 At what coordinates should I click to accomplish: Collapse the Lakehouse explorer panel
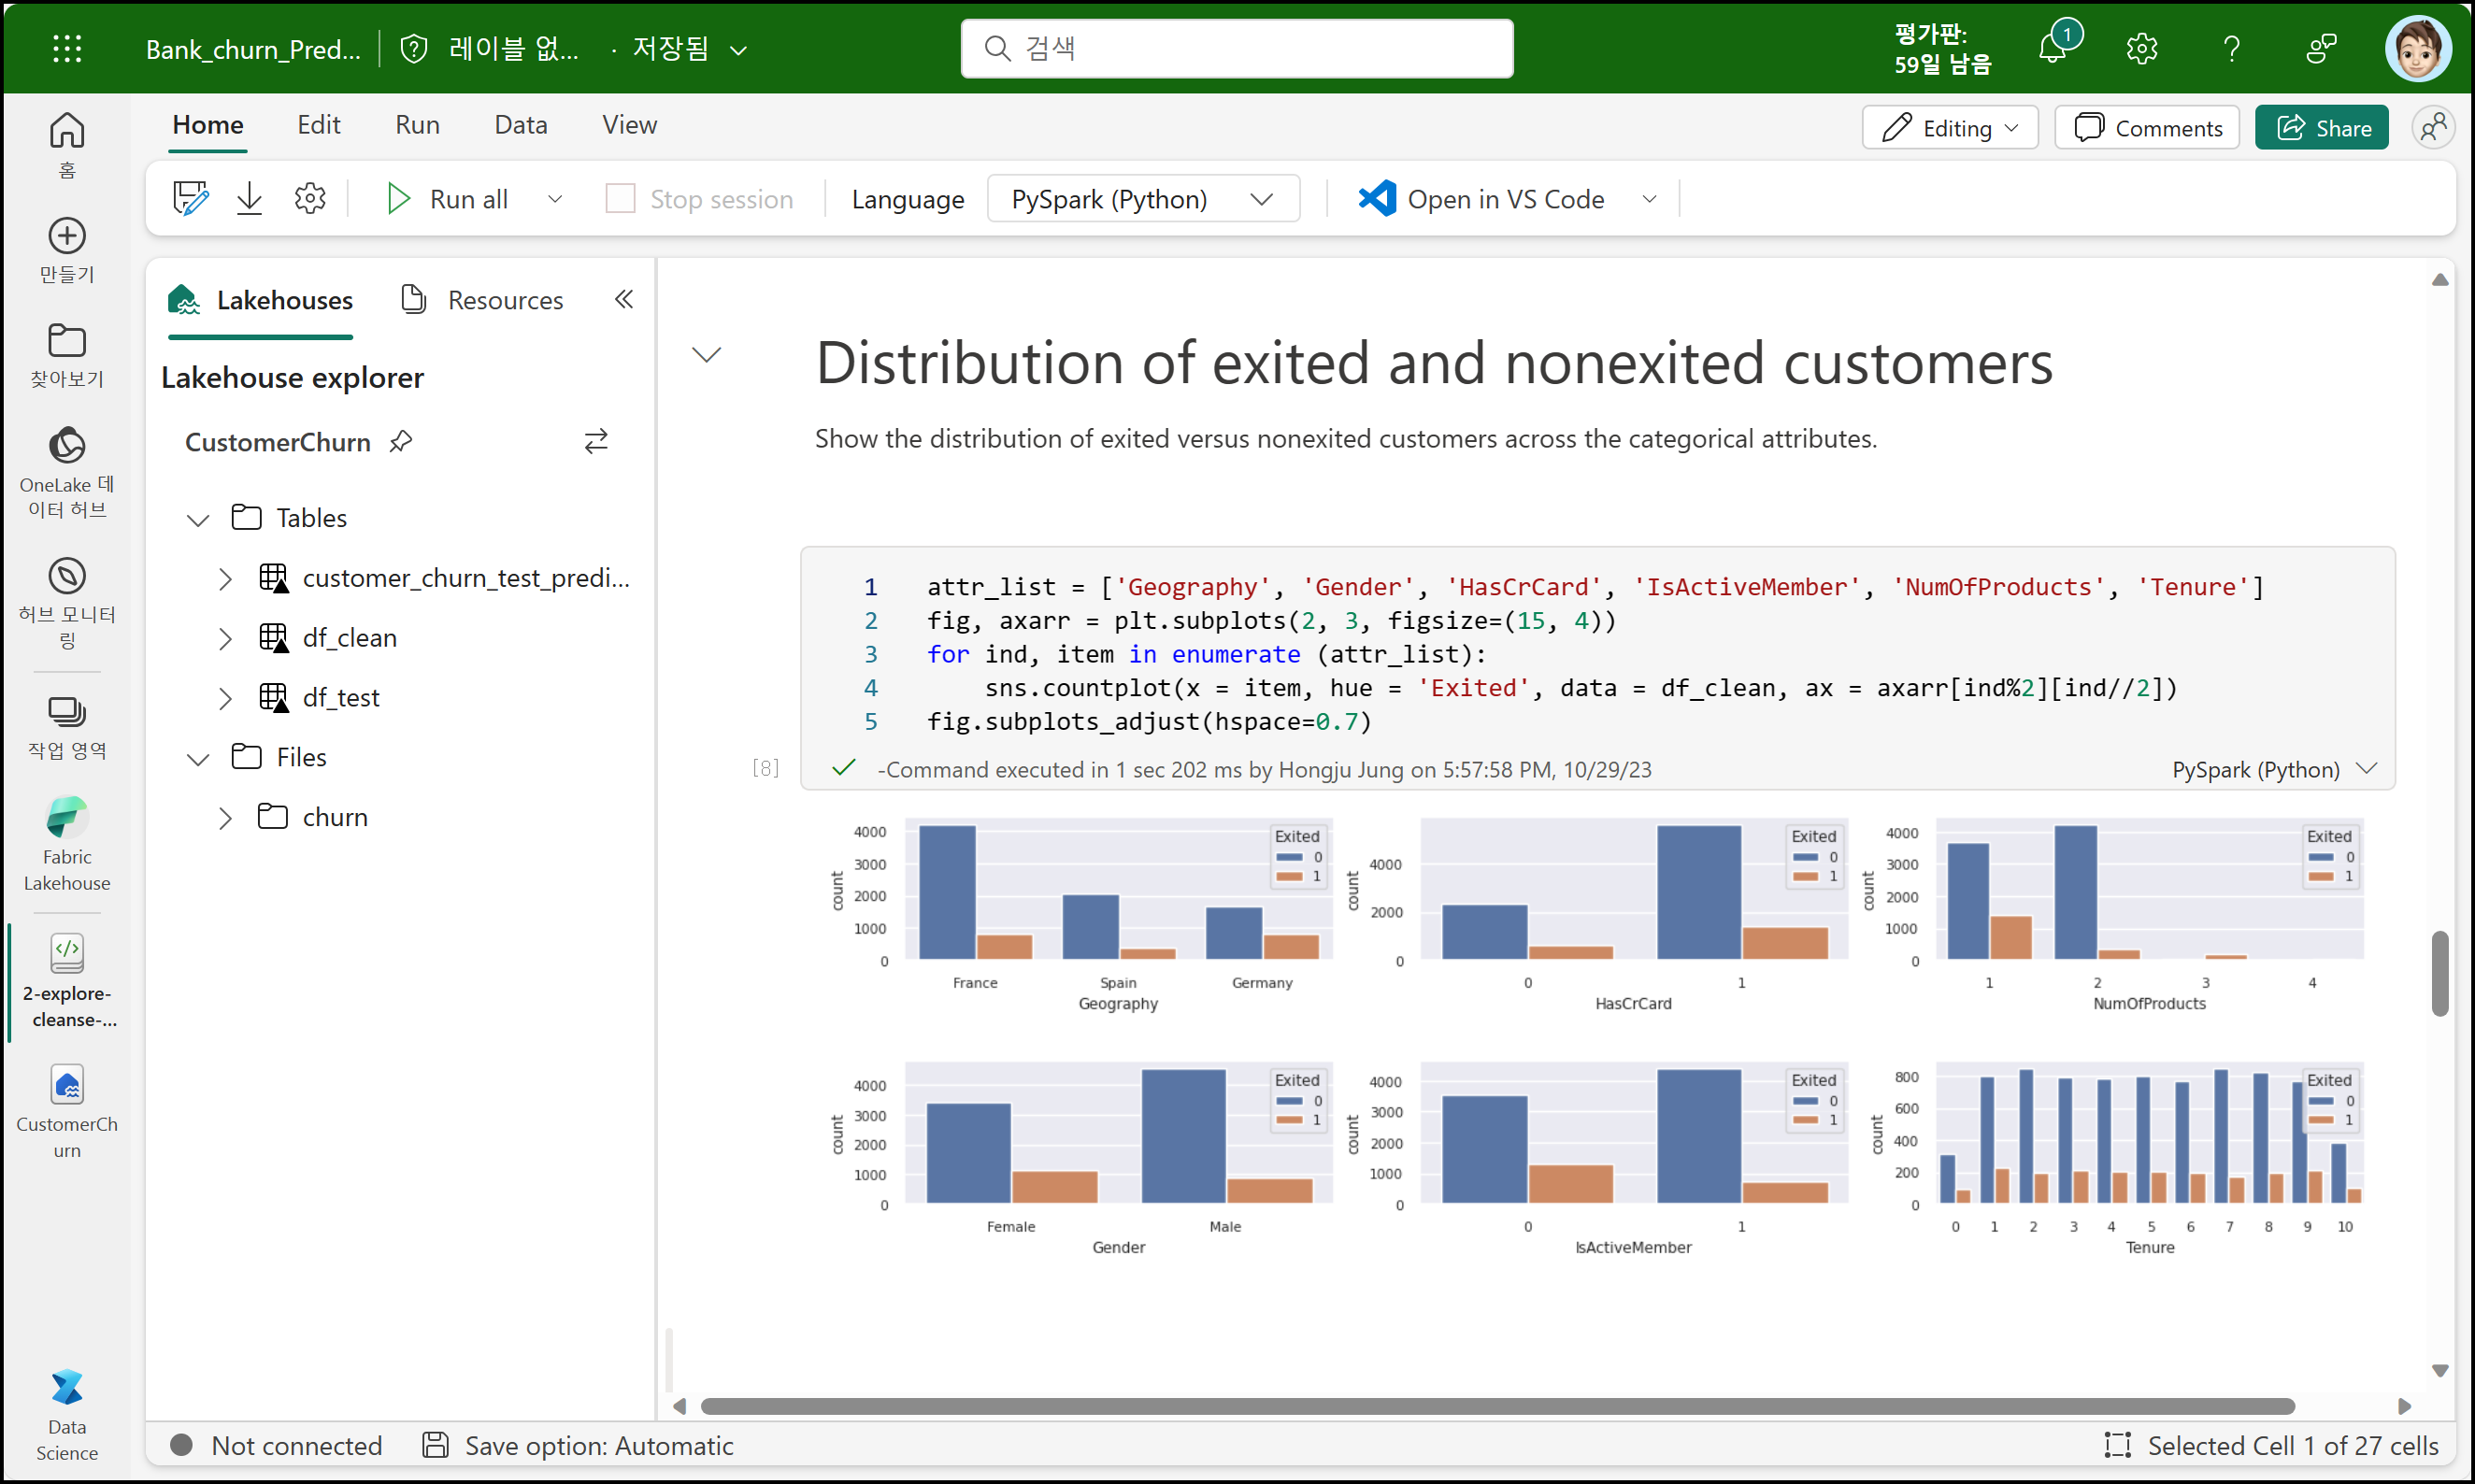624,299
